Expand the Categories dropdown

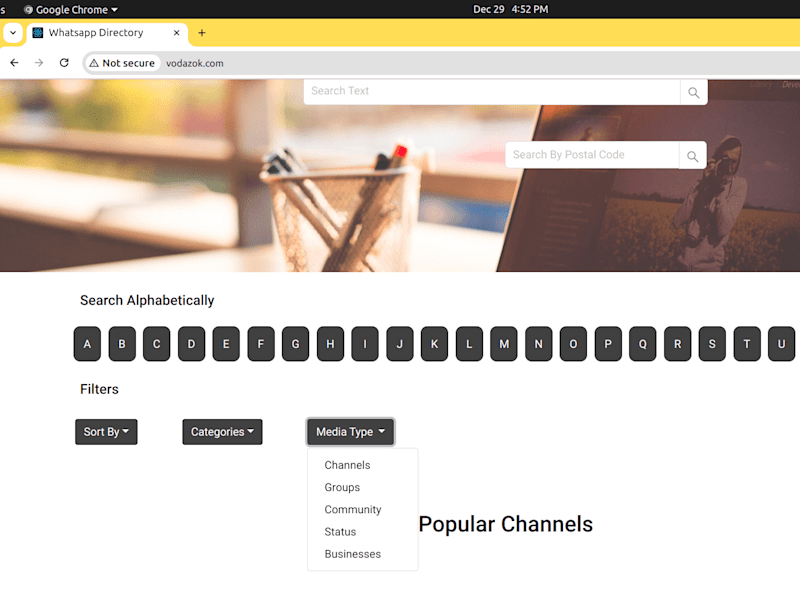click(x=222, y=432)
